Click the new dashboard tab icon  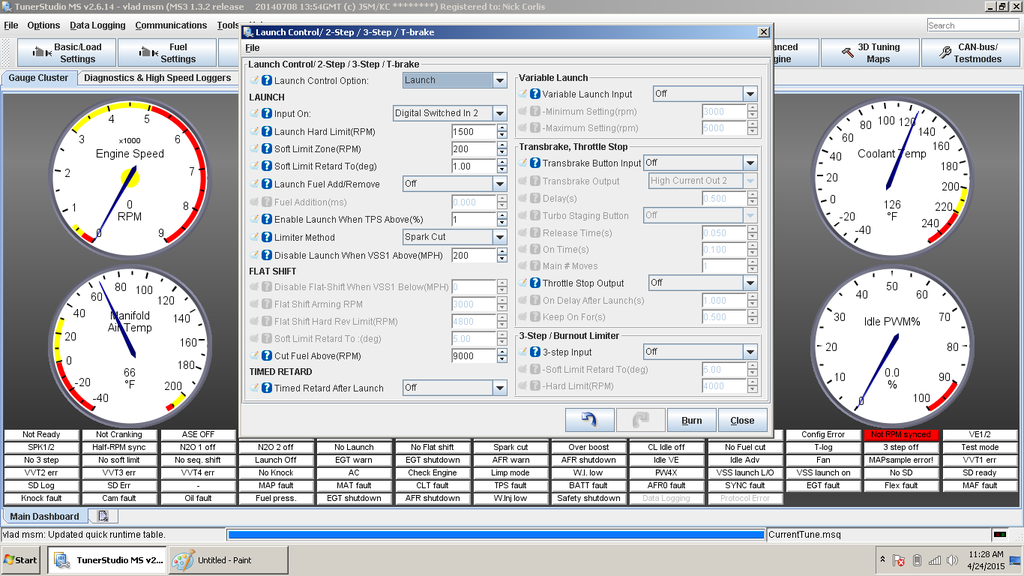coord(102,516)
